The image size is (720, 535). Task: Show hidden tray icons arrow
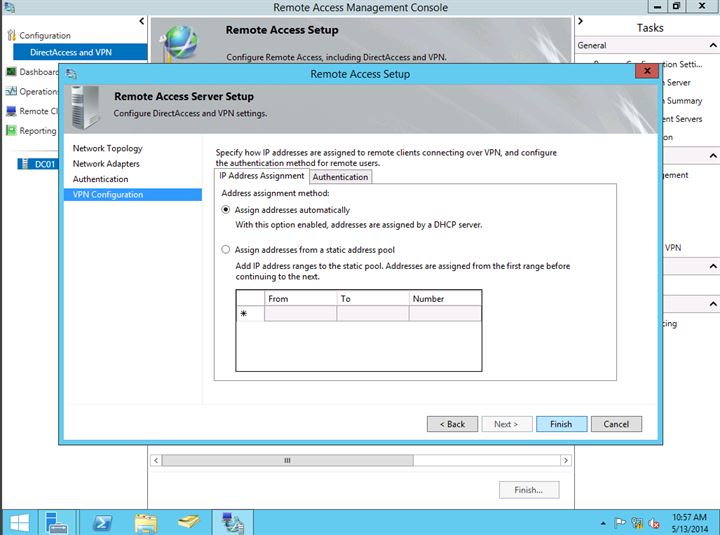[x=603, y=523]
